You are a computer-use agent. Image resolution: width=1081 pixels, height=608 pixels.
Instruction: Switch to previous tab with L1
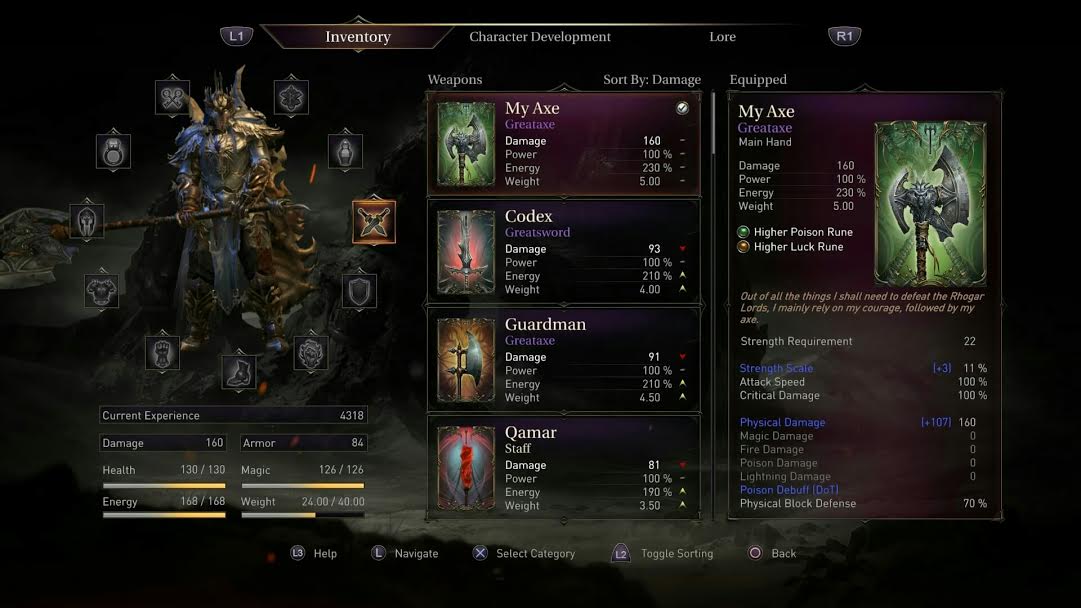[x=236, y=36]
